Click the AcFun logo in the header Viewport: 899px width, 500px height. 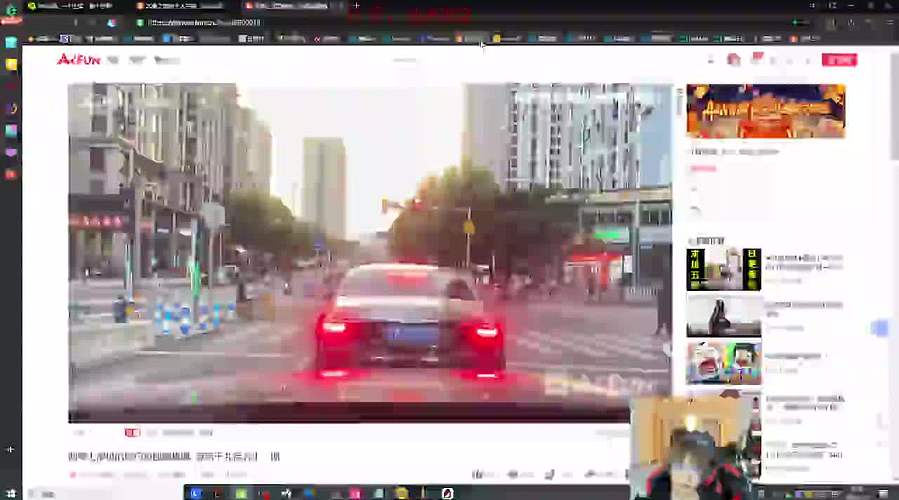(x=78, y=59)
